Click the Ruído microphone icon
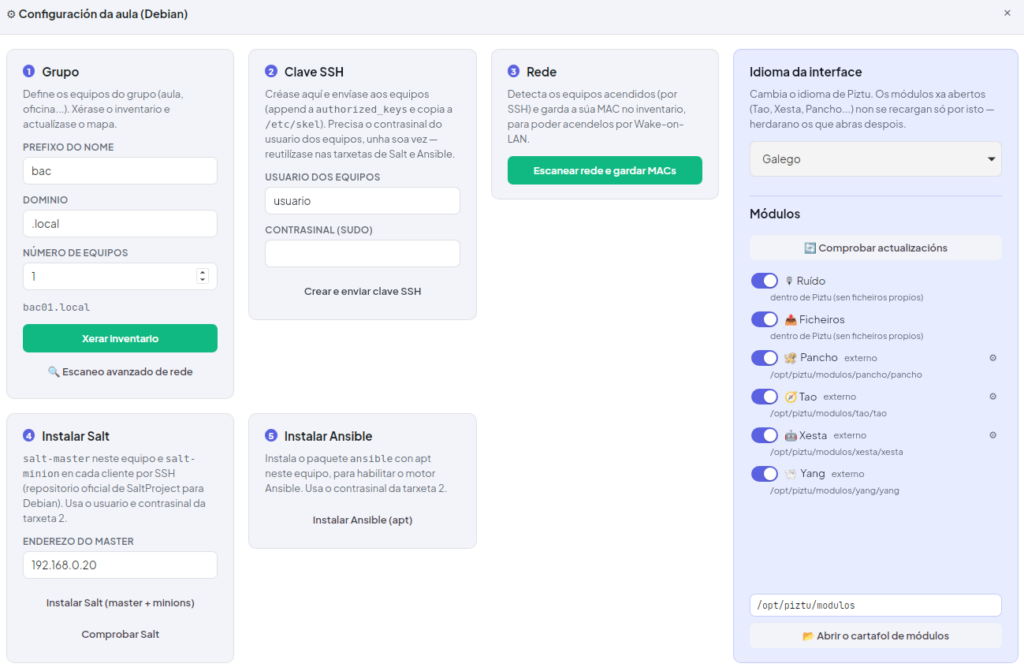This screenshot has height=671, width=1024. 789,281
